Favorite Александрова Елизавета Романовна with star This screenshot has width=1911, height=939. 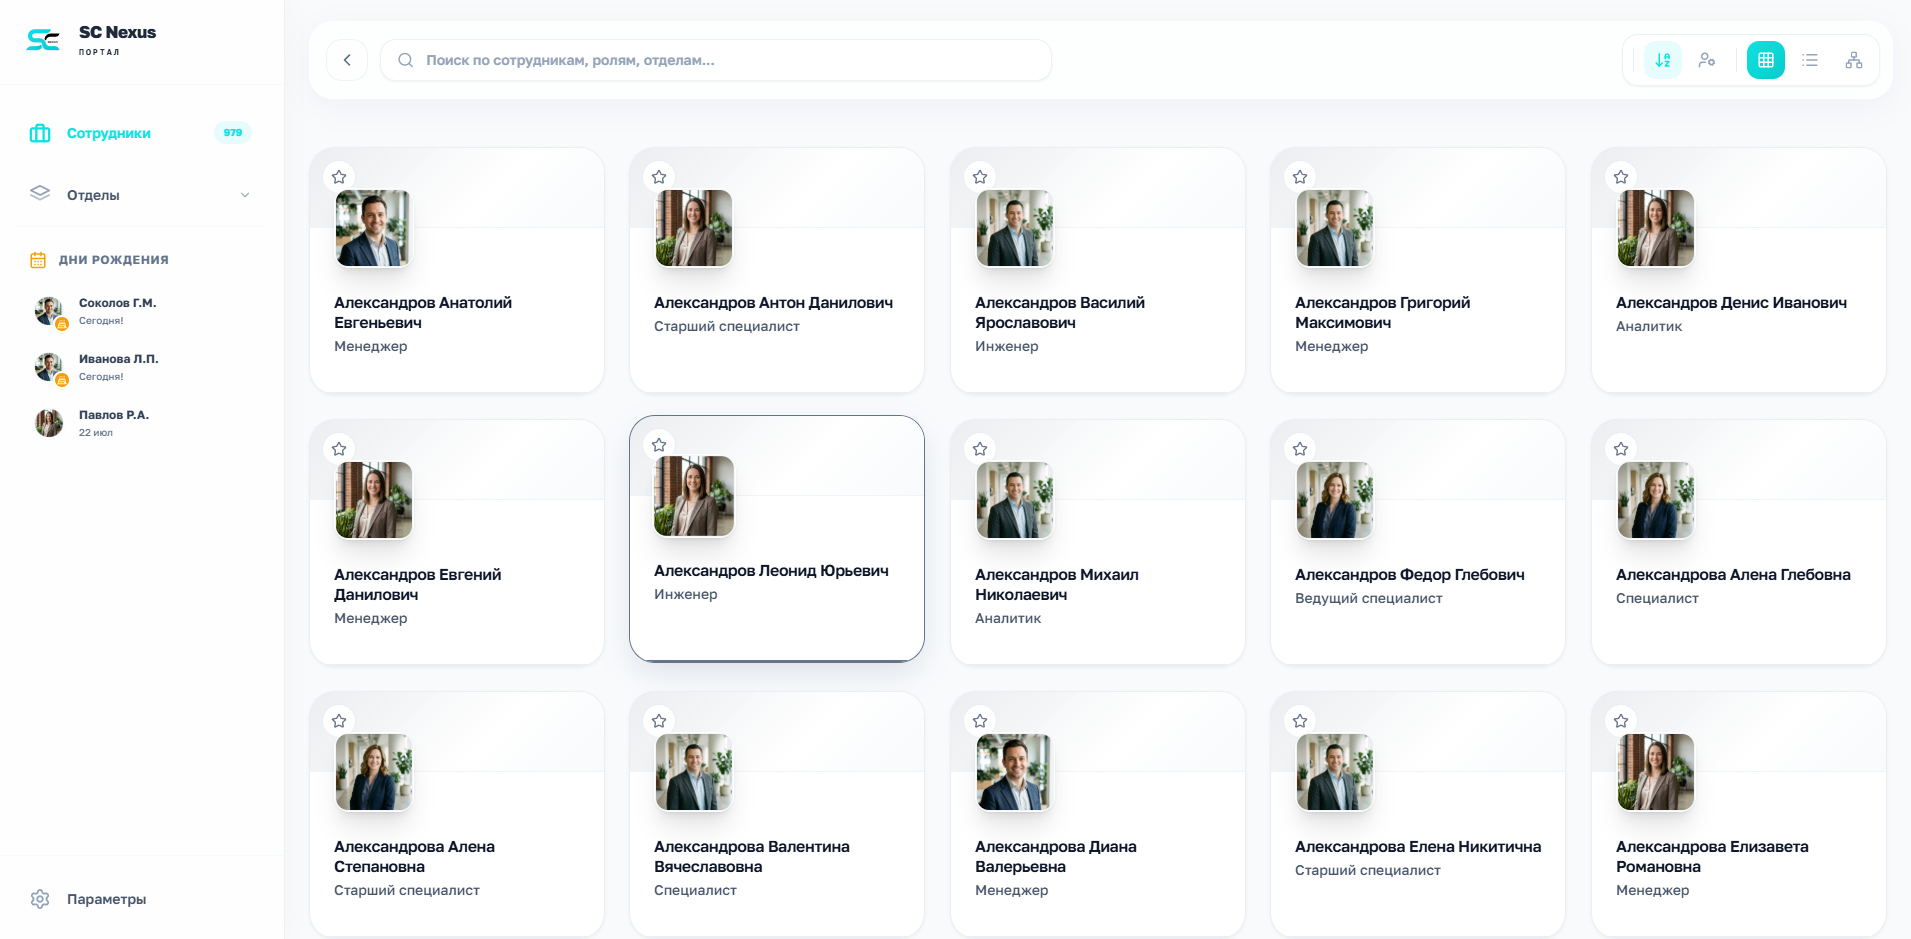(1621, 721)
